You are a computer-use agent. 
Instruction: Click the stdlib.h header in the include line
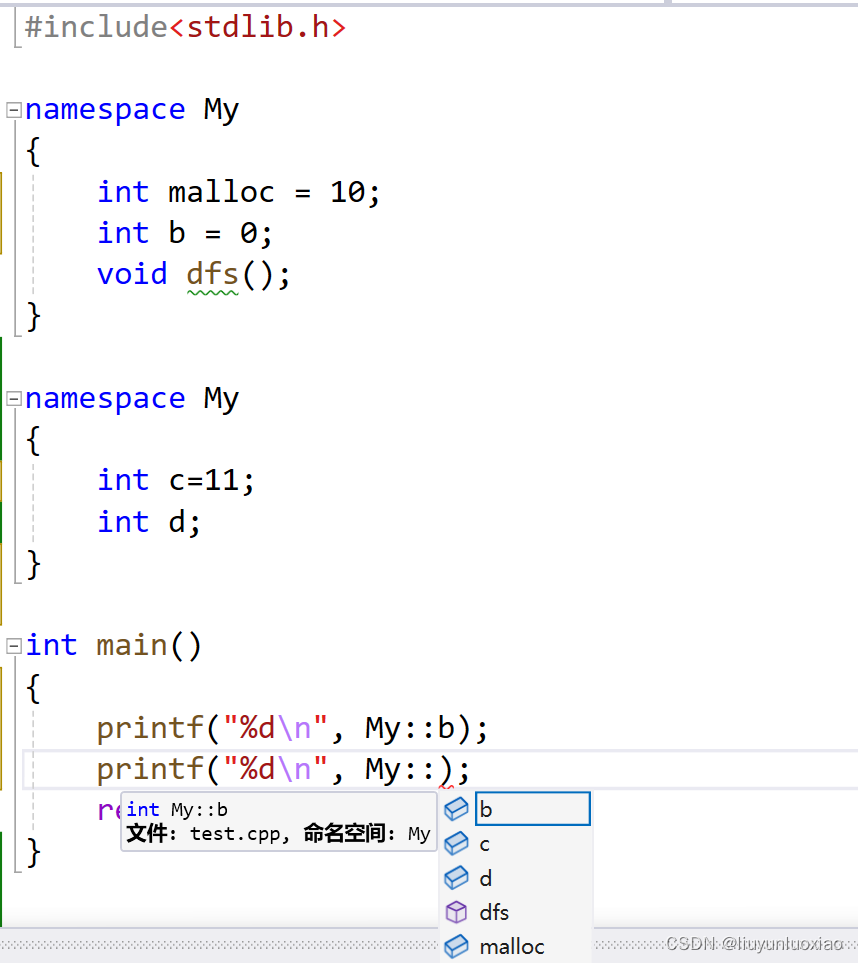click(x=257, y=27)
